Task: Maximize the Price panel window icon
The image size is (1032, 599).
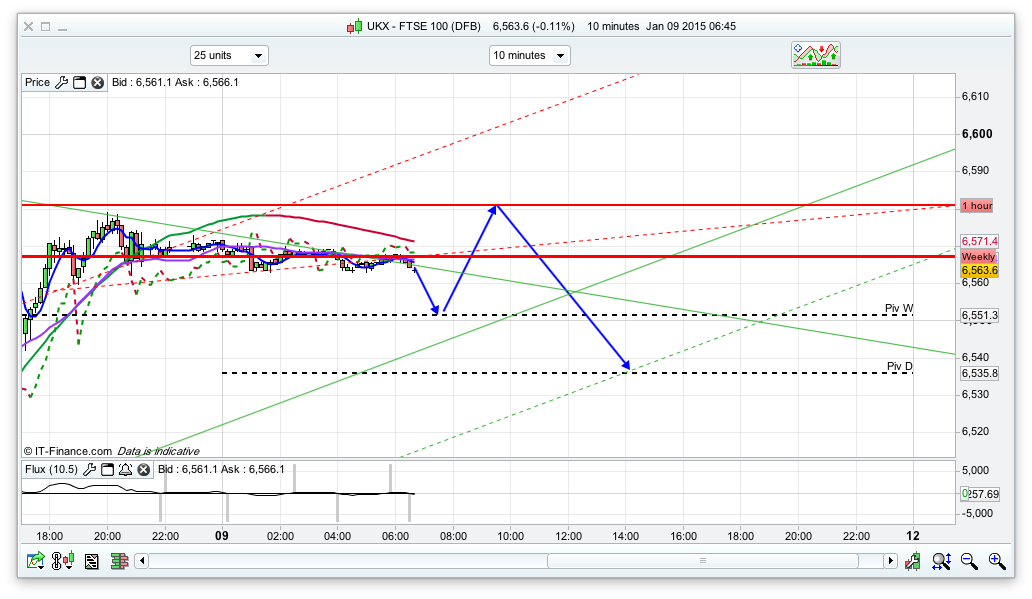Action: point(79,83)
